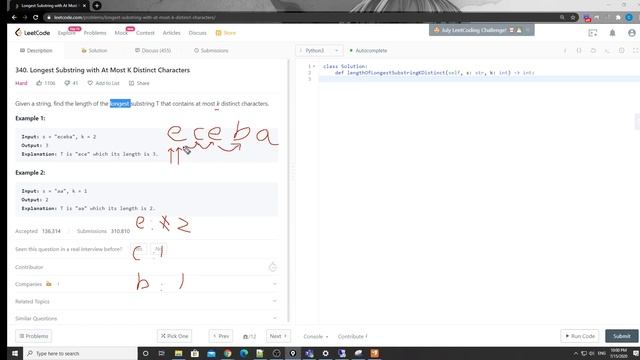Open Windows Start menu
The height and width of the screenshot is (360, 640).
click(x=15, y=353)
